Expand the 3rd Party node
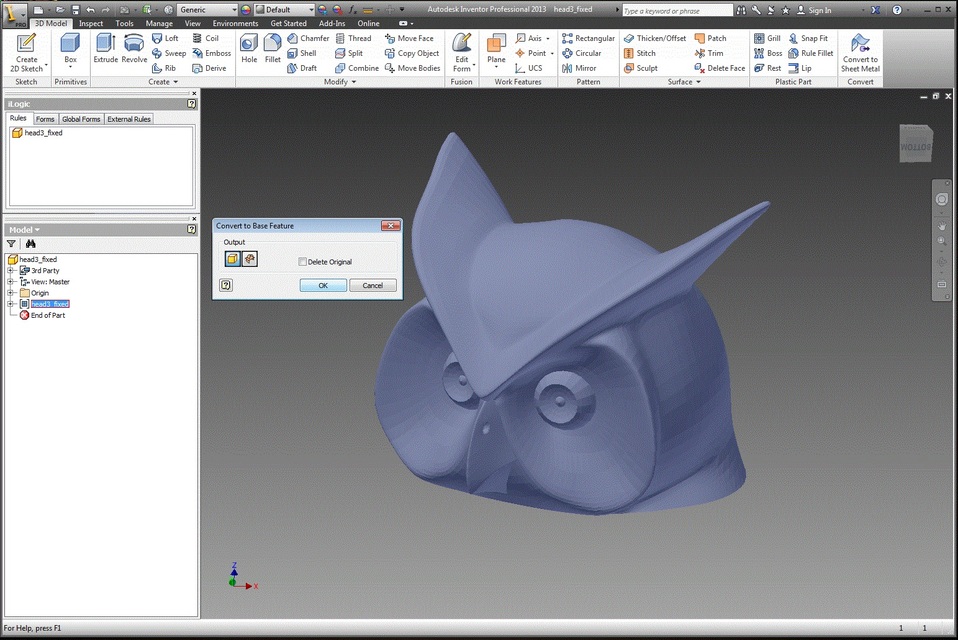This screenshot has height=640, width=958. click(x=9, y=270)
